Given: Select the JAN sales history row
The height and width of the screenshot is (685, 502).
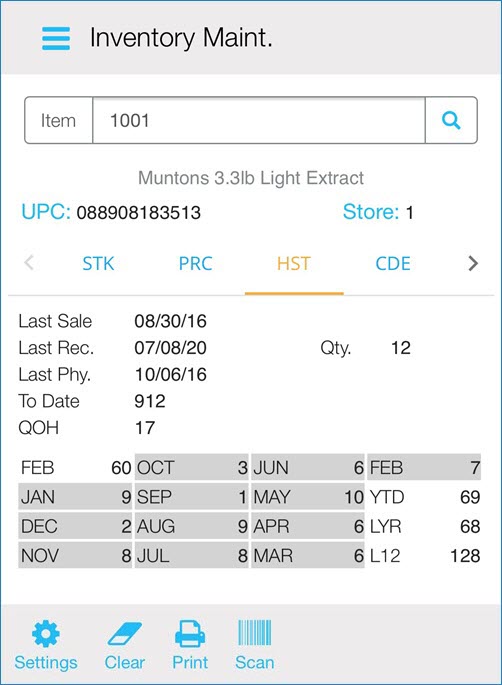Looking at the screenshot, I should pos(75,497).
